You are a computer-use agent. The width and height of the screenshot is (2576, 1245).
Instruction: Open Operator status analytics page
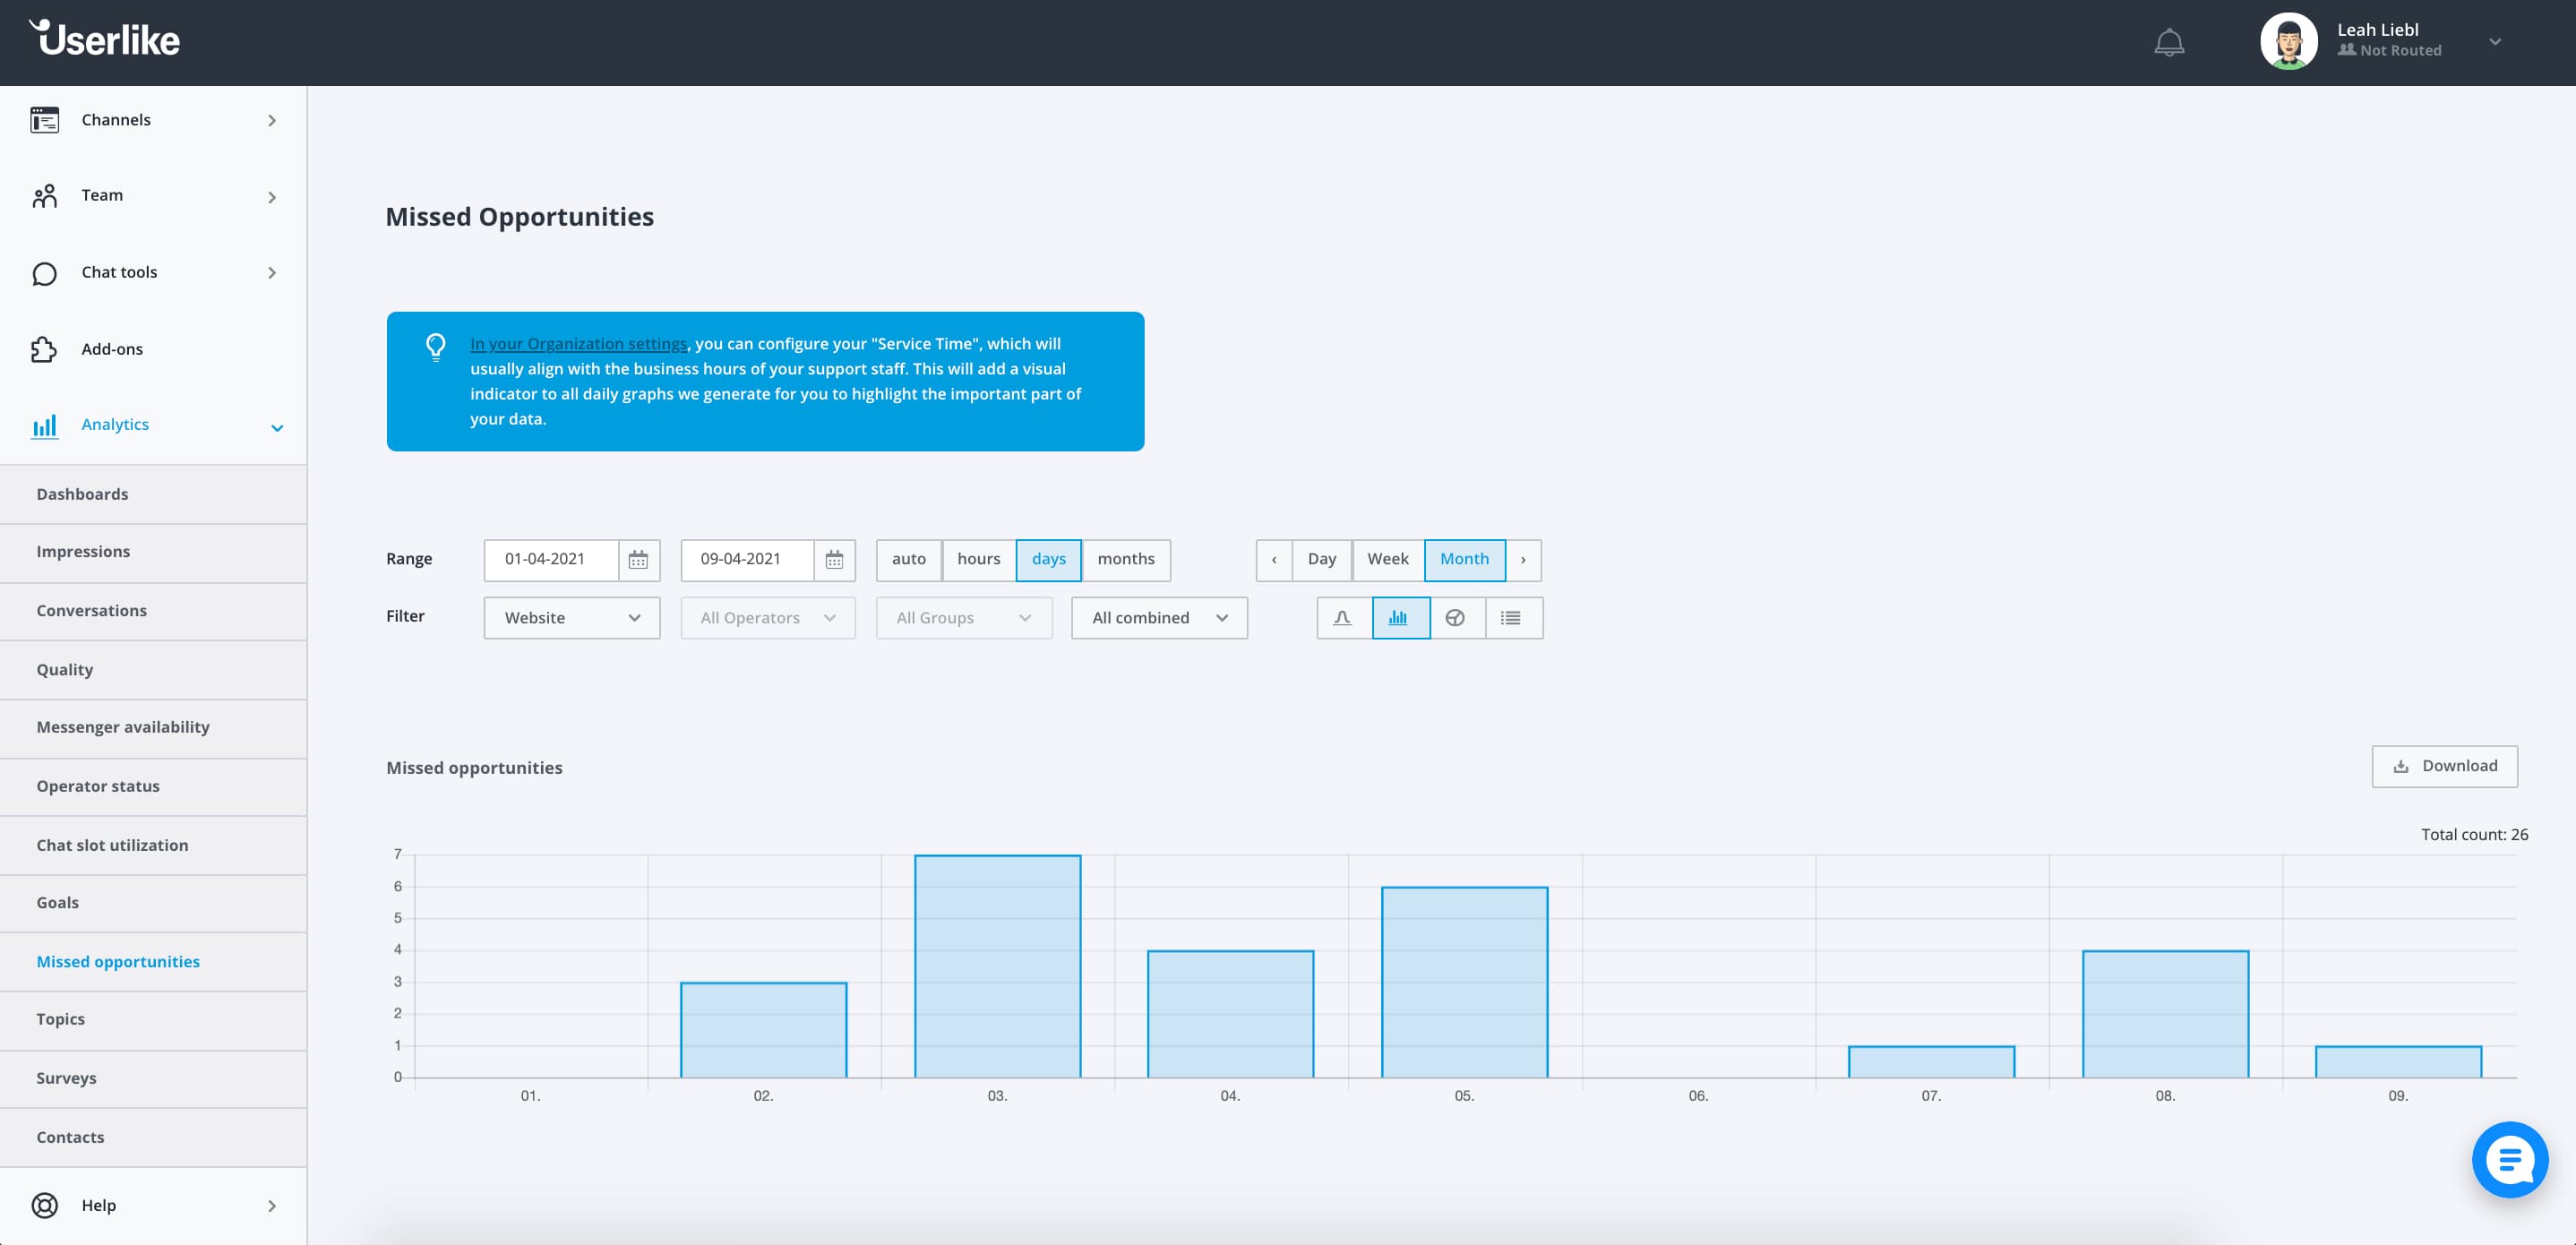pyautogui.click(x=98, y=786)
